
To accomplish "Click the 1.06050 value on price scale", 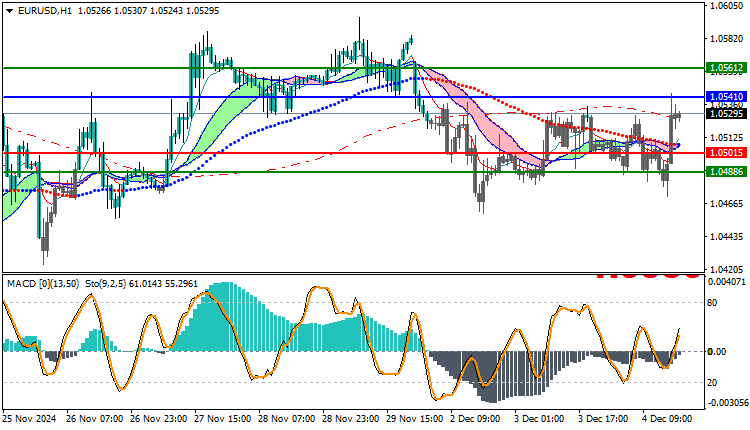I will (x=727, y=6).
